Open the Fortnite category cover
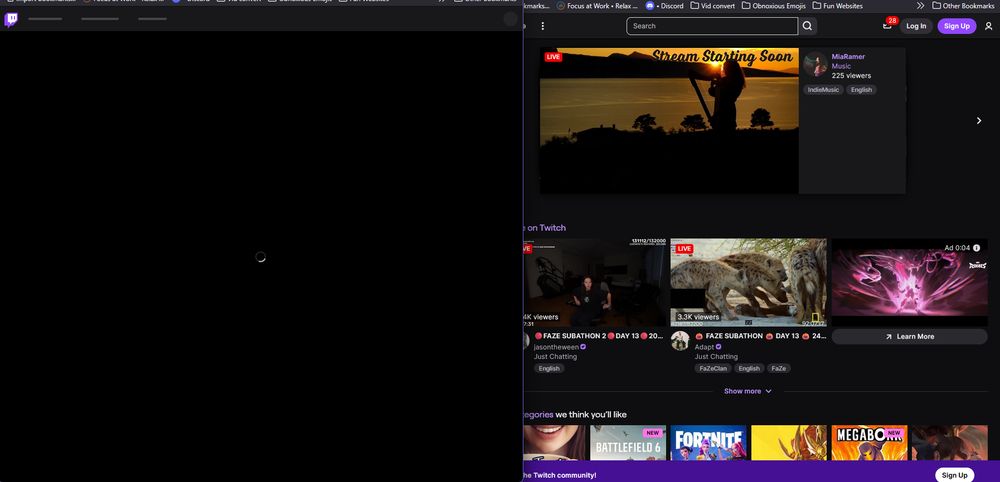The height and width of the screenshot is (482, 1000). click(x=708, y=442)
